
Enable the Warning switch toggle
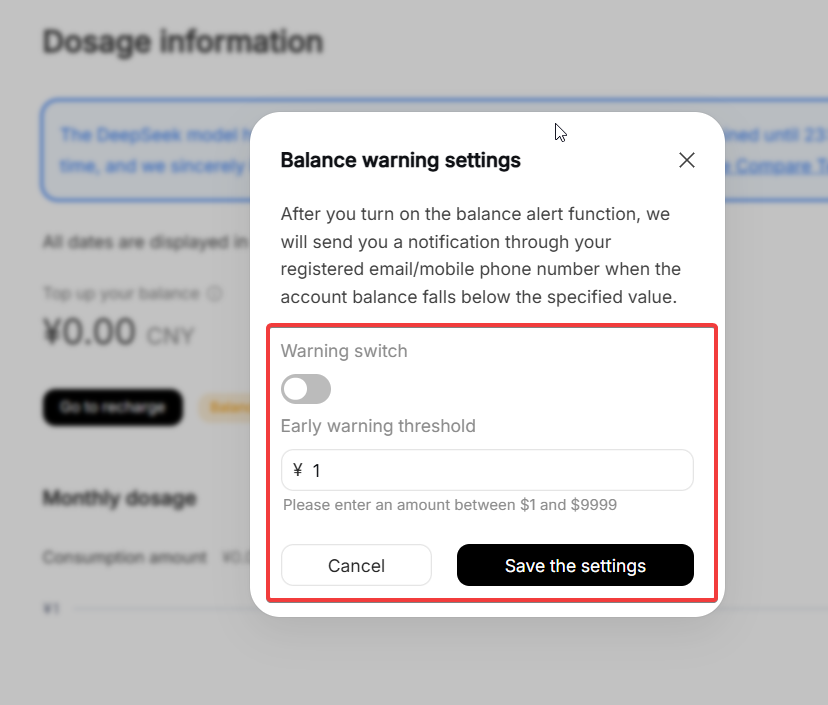point(306,389)
